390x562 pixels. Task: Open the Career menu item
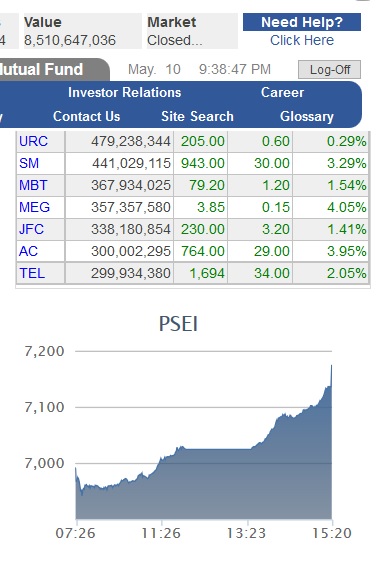tap(282, 92)
